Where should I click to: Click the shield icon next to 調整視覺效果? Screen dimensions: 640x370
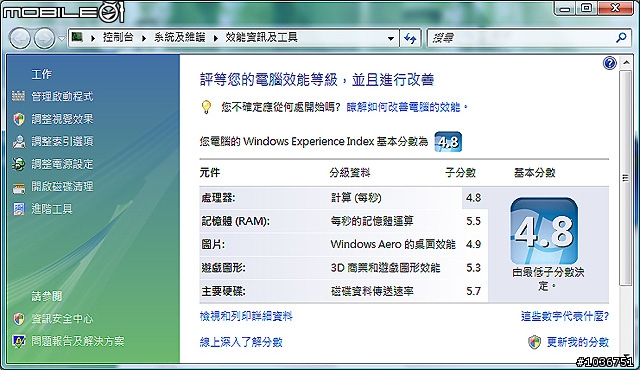[19, 119]
